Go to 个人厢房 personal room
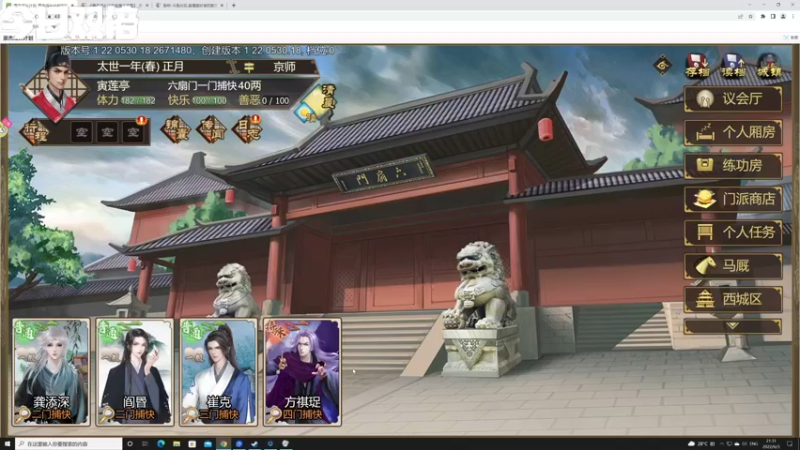This screenshot has height=450, width=800. point(733,132)
